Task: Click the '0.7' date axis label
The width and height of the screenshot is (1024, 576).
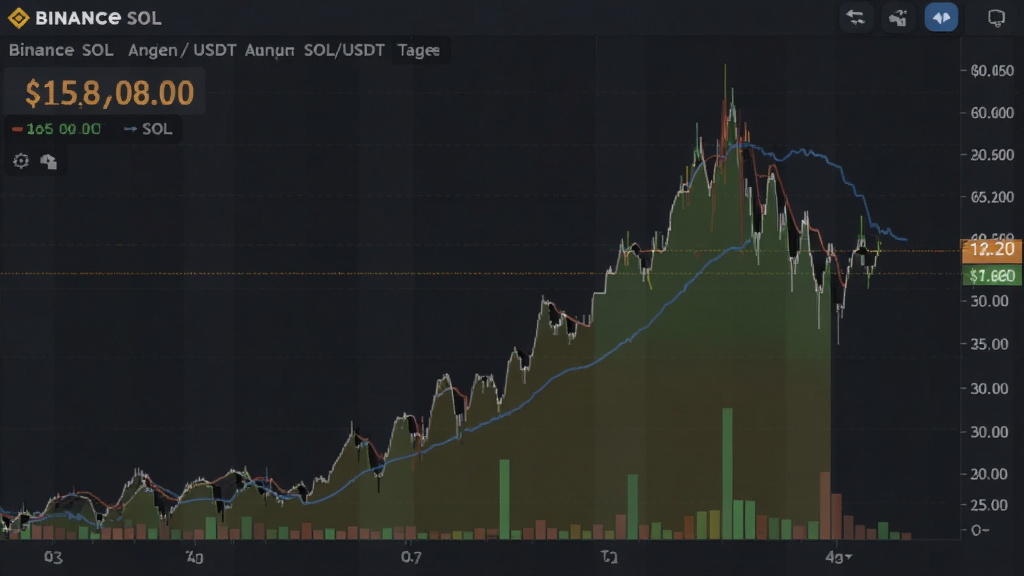Action: point(411,557)
